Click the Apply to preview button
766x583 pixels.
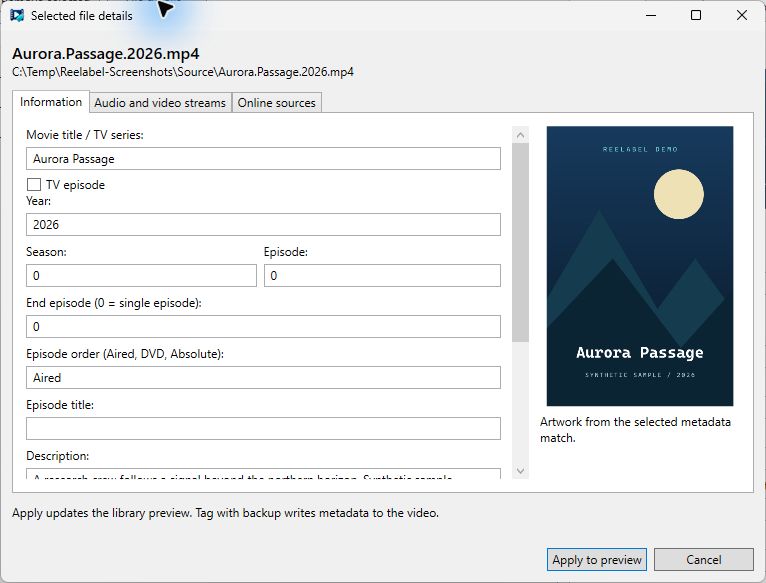[596, 560]
